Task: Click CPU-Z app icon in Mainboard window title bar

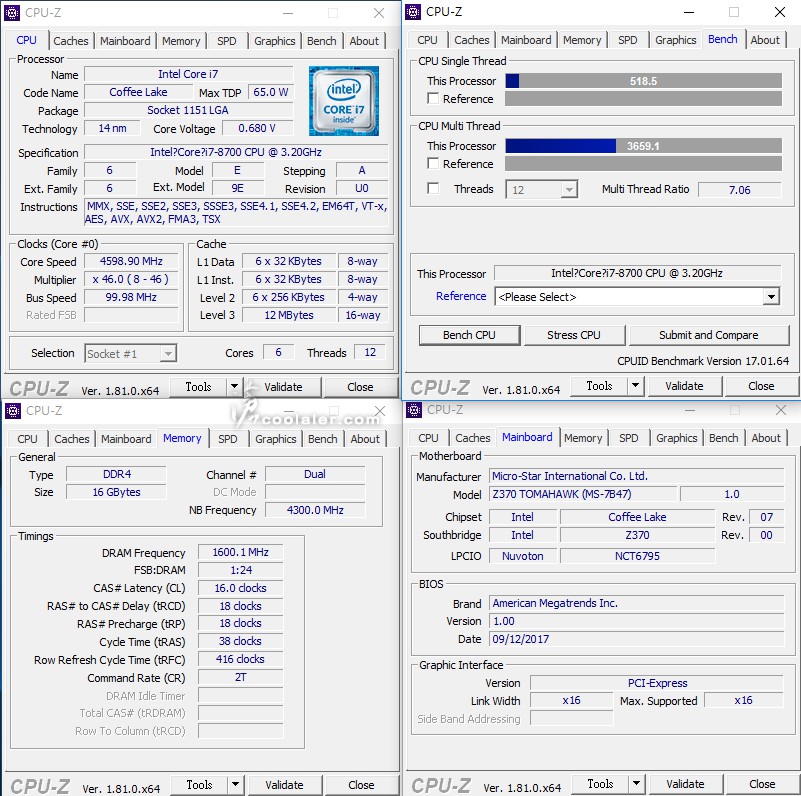Action: point(414,409)
